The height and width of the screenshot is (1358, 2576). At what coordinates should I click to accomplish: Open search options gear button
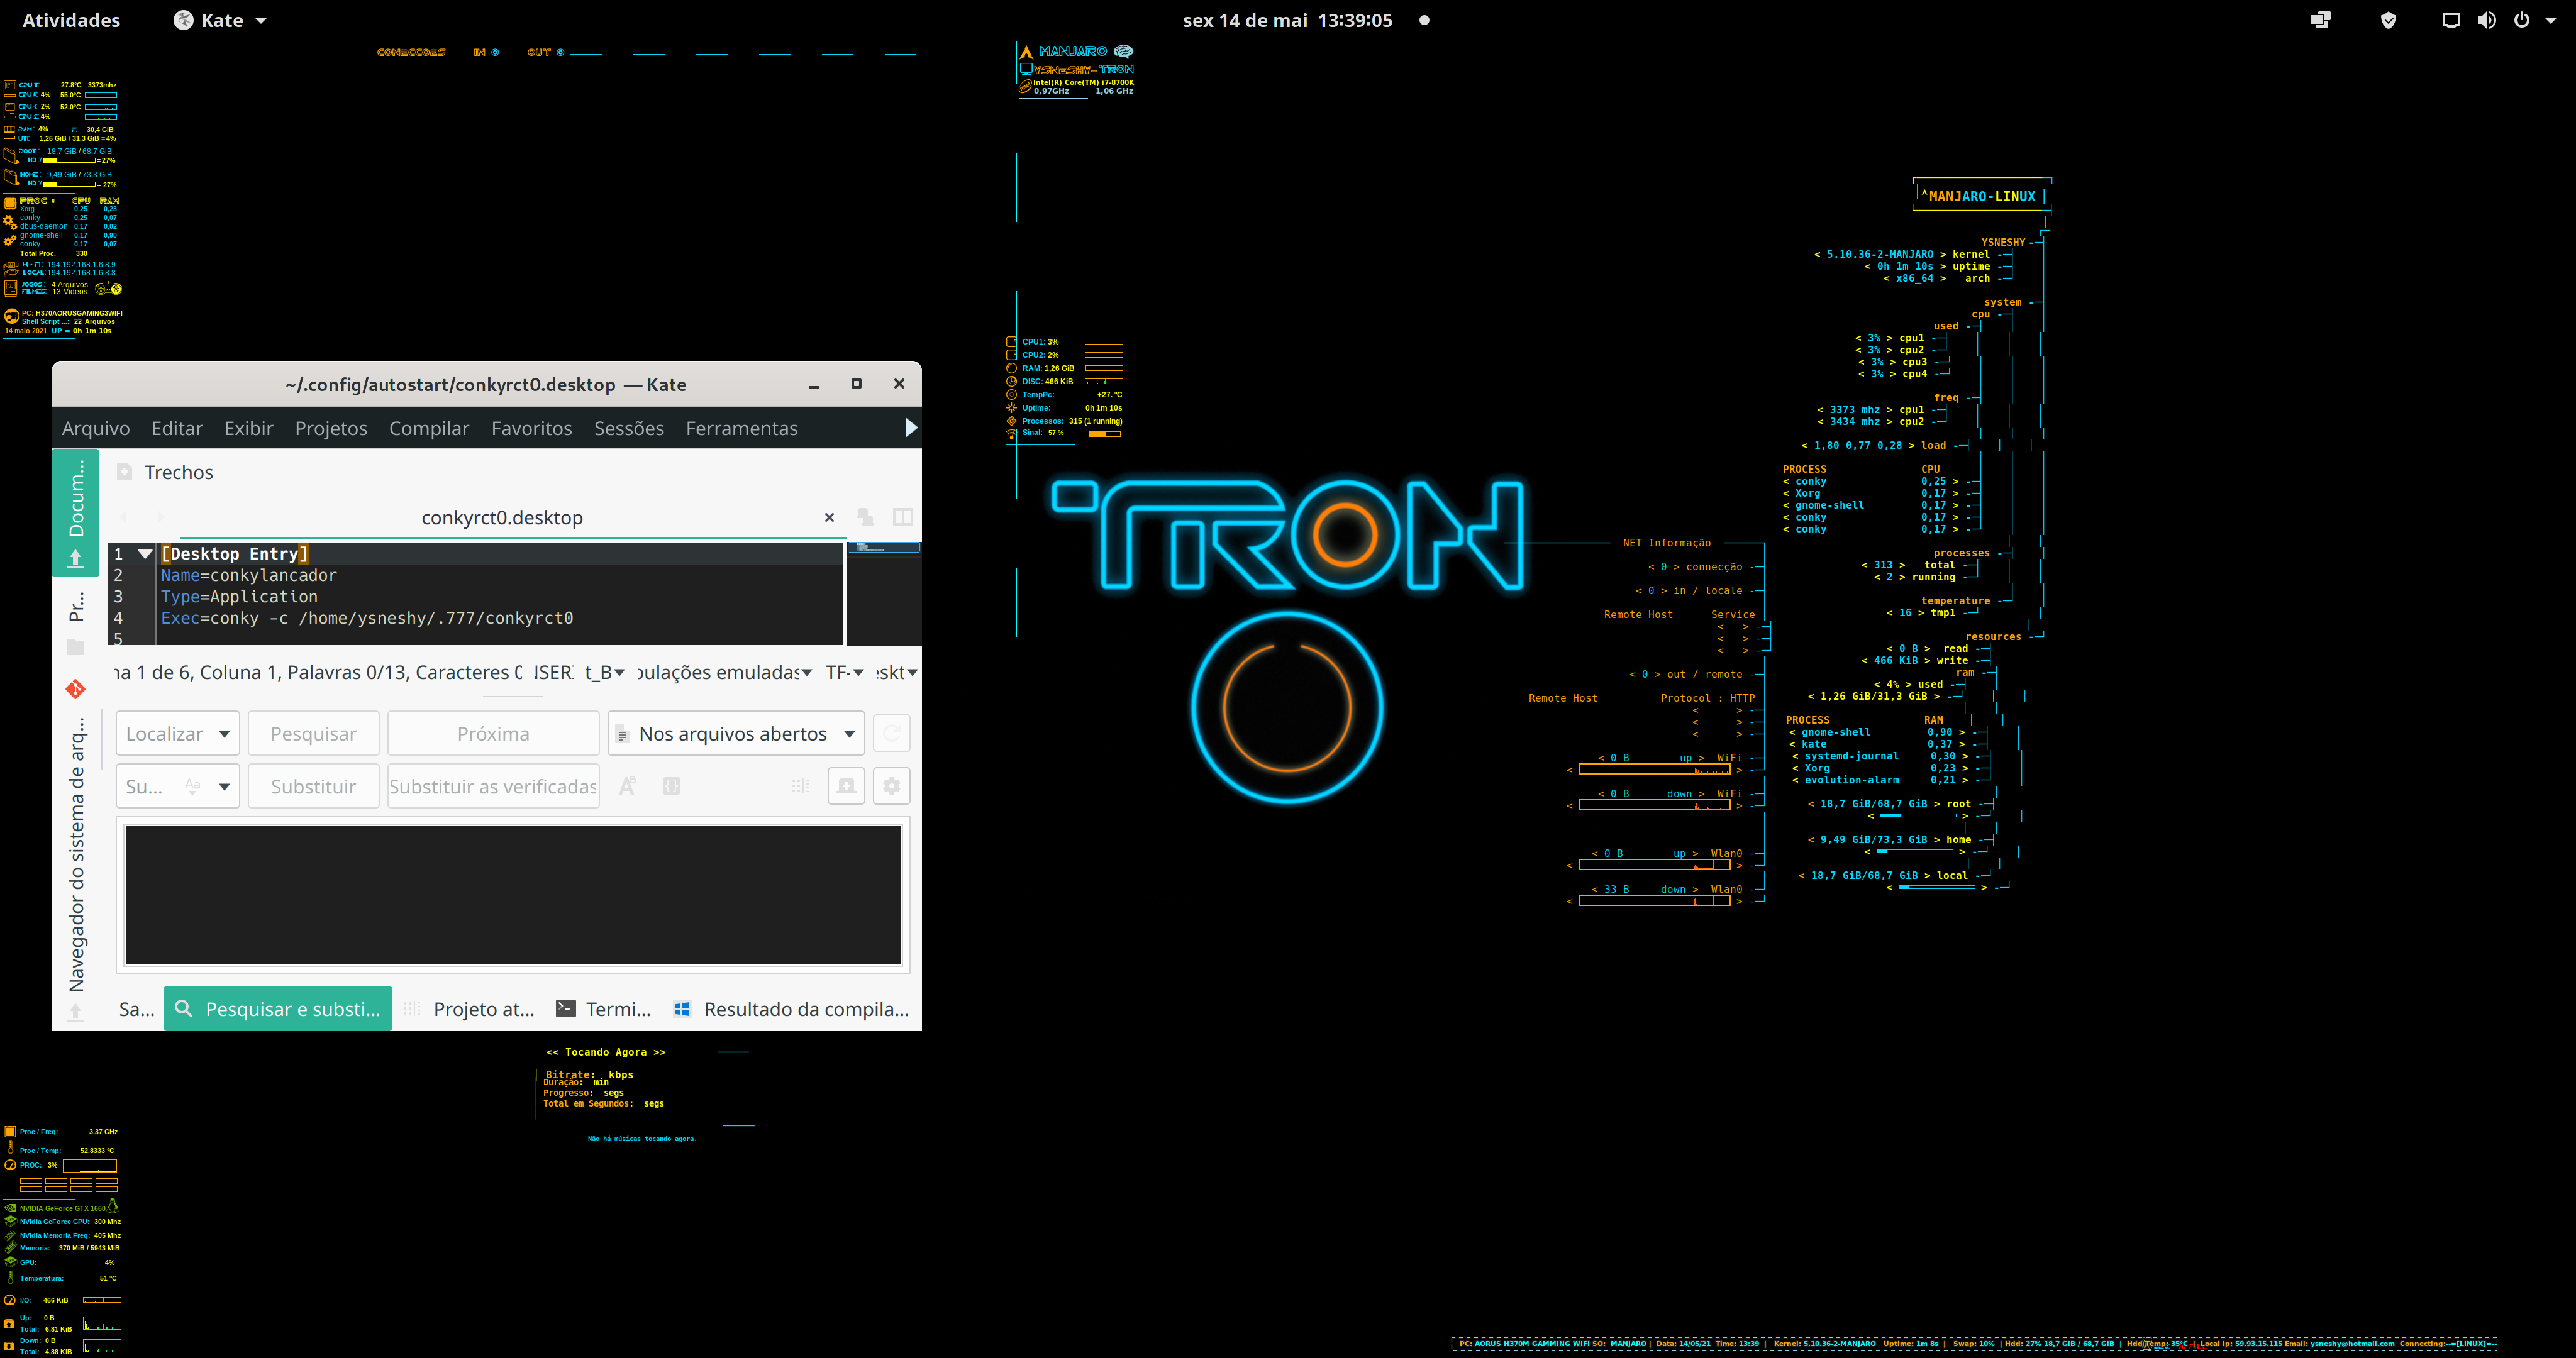coord(891,786)
